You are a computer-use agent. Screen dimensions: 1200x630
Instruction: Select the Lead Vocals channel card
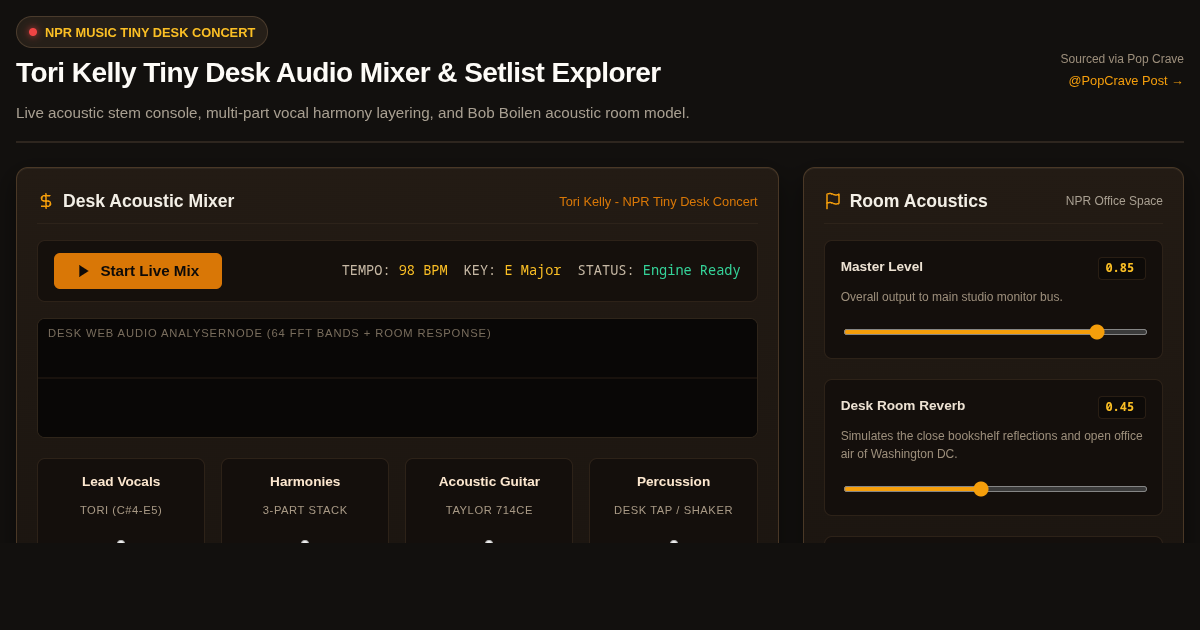(121, 501)
